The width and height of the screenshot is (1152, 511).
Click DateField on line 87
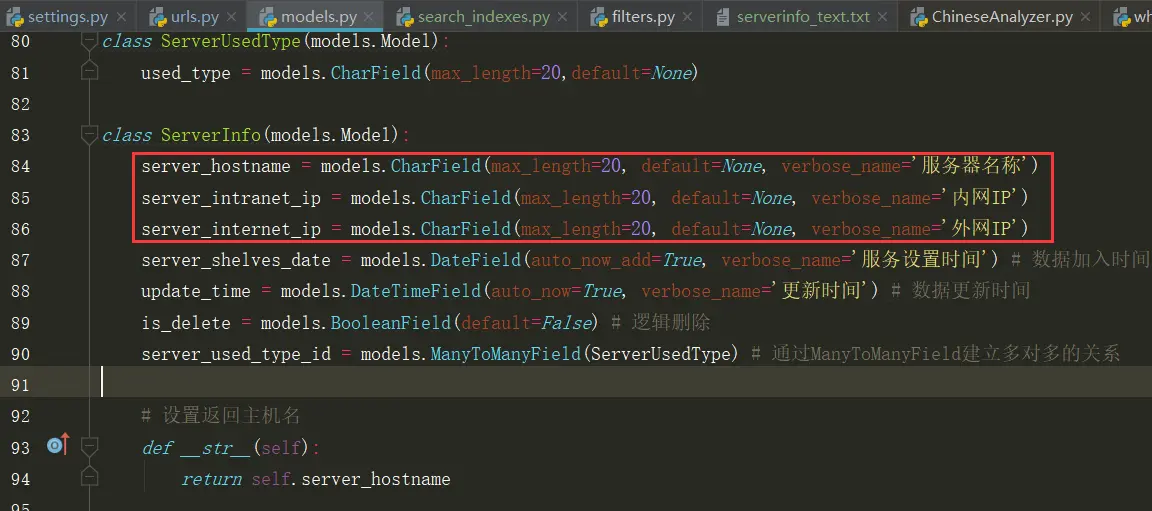pos(475,260)
